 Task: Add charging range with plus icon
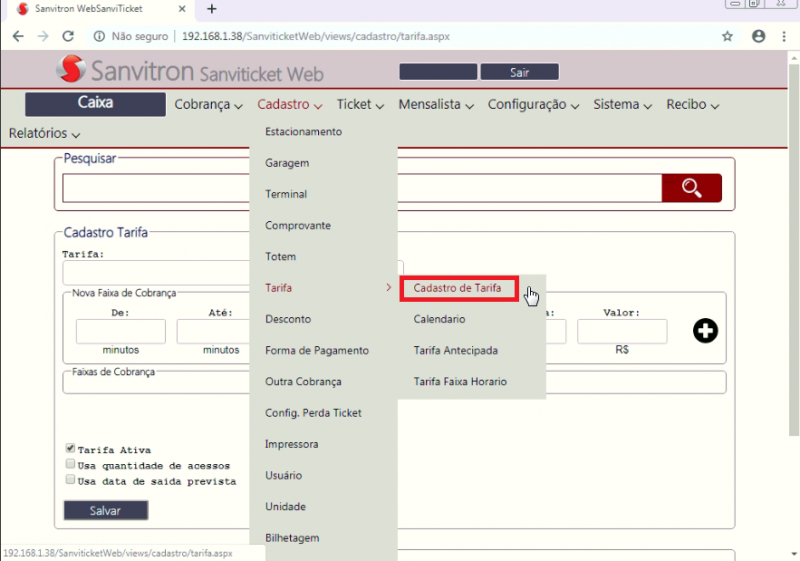pos(705,330)
